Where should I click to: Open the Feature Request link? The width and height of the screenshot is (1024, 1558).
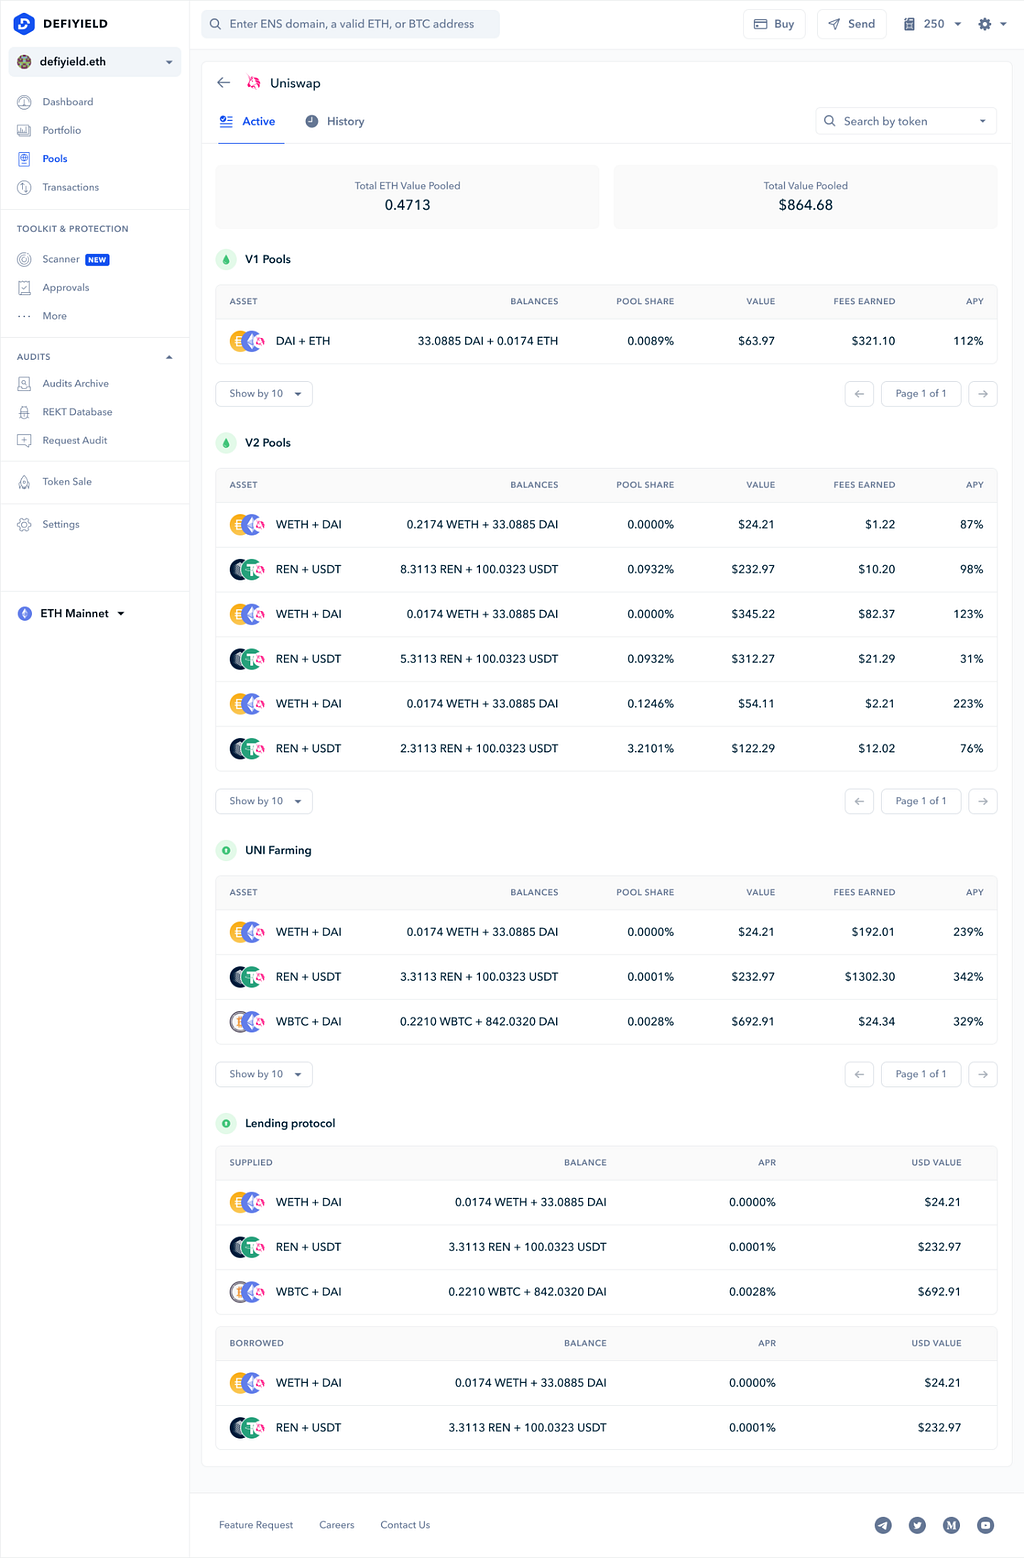pos(256,1525)
